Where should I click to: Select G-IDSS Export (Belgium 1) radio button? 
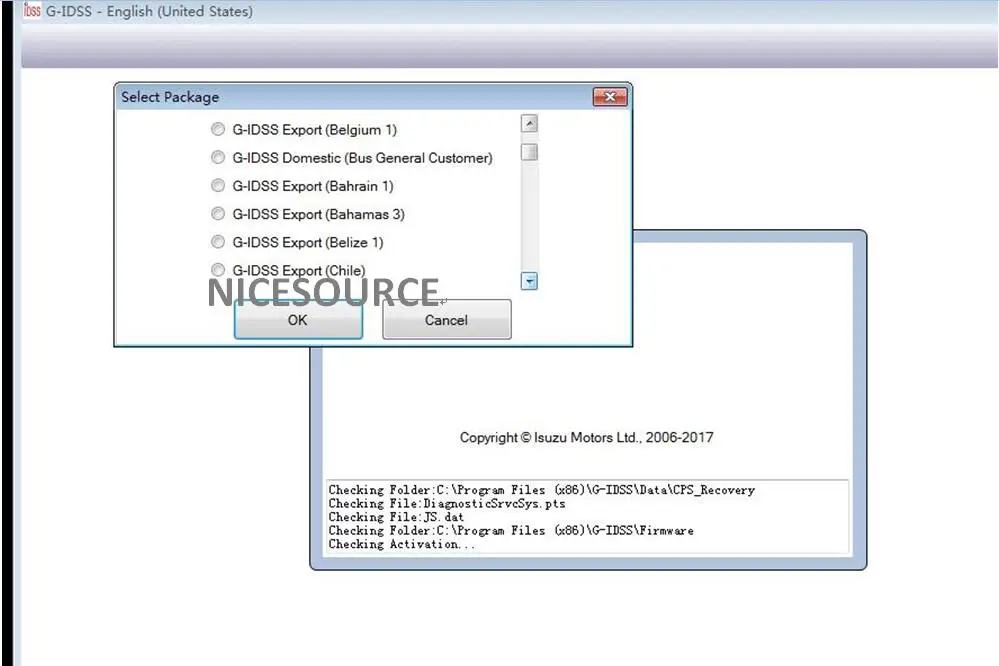218,129
